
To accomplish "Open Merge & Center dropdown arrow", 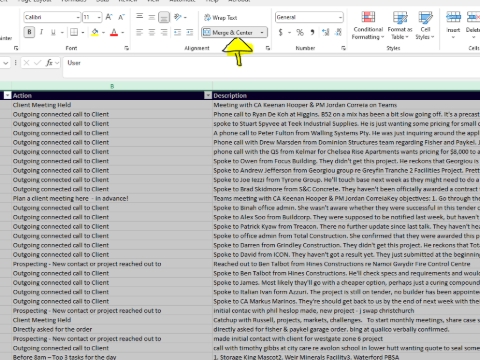I will (262, 33).
